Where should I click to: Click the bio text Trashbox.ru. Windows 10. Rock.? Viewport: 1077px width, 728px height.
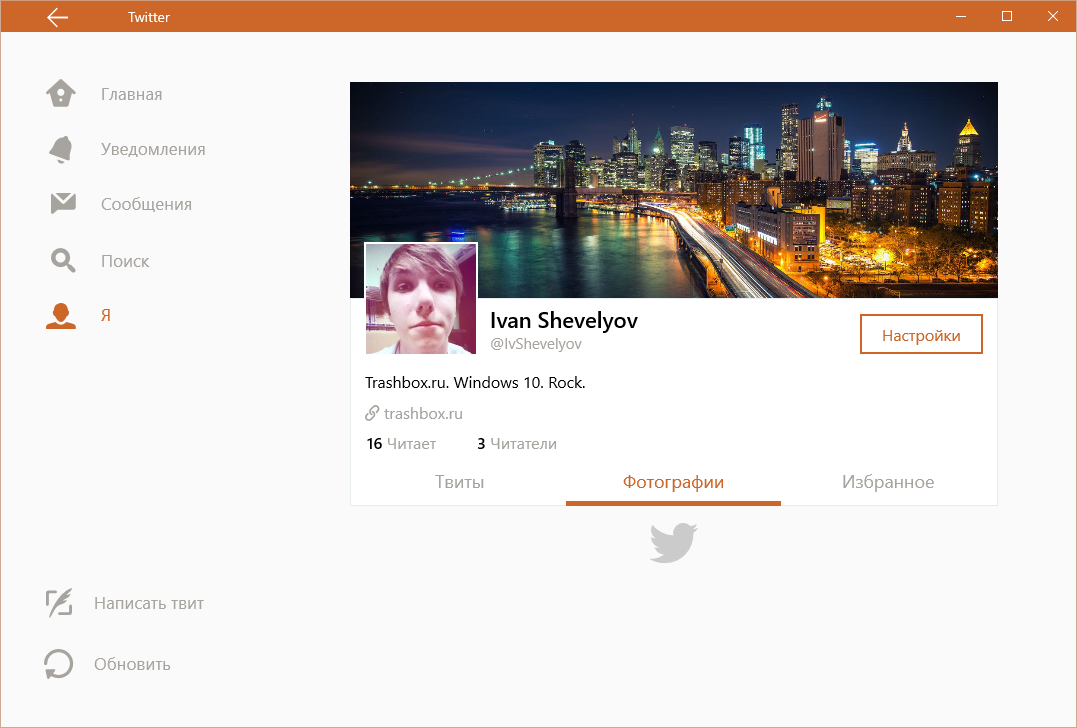click(x=475, y=383)
